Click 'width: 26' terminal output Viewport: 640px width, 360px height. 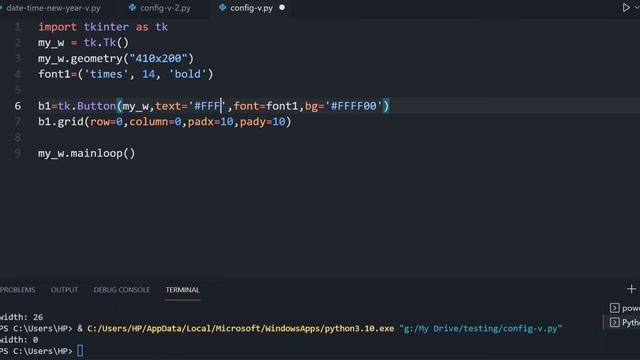[x=21, y=317]
